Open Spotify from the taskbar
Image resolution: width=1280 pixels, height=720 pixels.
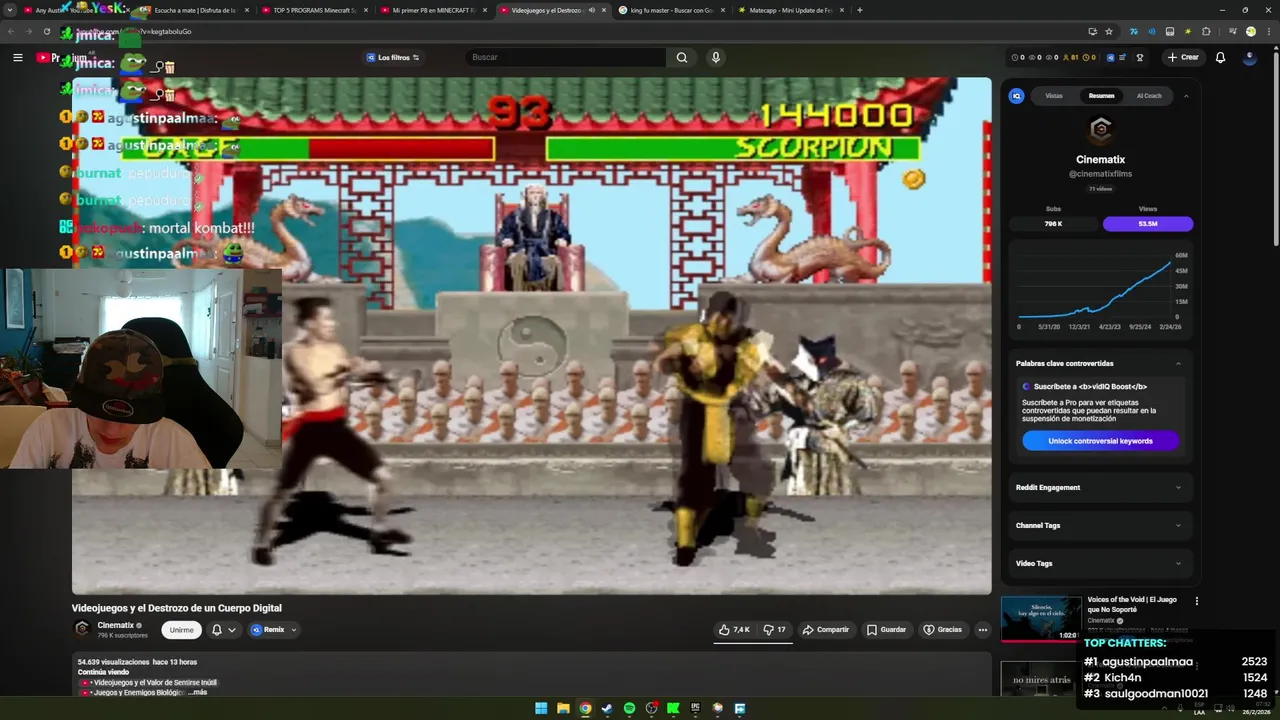coord(629,708)
